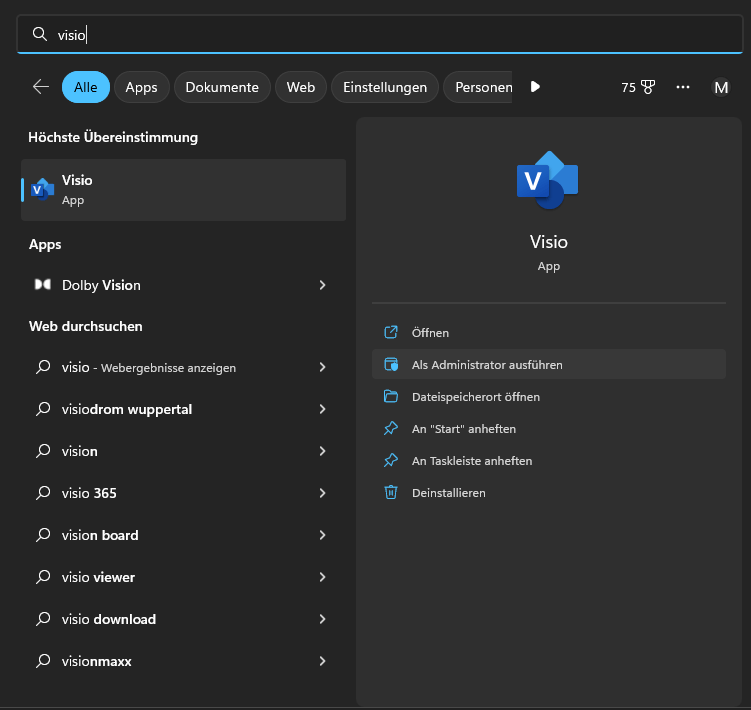Click the M profile avatar

click(x=720, y=87)
